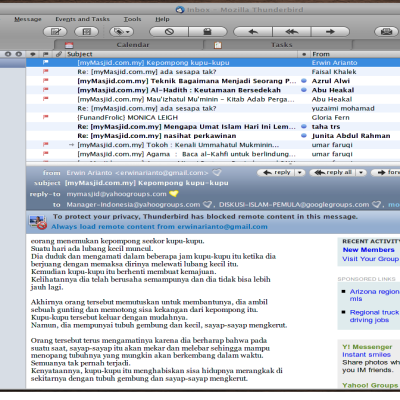
Task: Sort by the read-status dot column header
Action: click(304, 54)
